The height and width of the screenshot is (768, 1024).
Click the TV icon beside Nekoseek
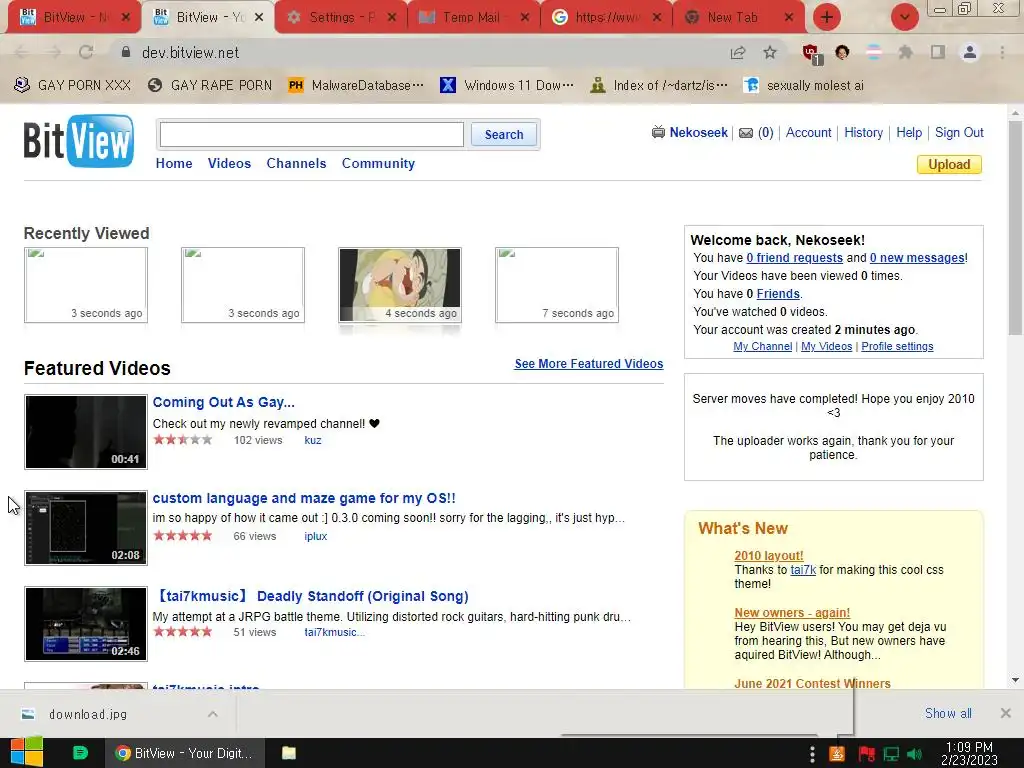pos(658,133)
